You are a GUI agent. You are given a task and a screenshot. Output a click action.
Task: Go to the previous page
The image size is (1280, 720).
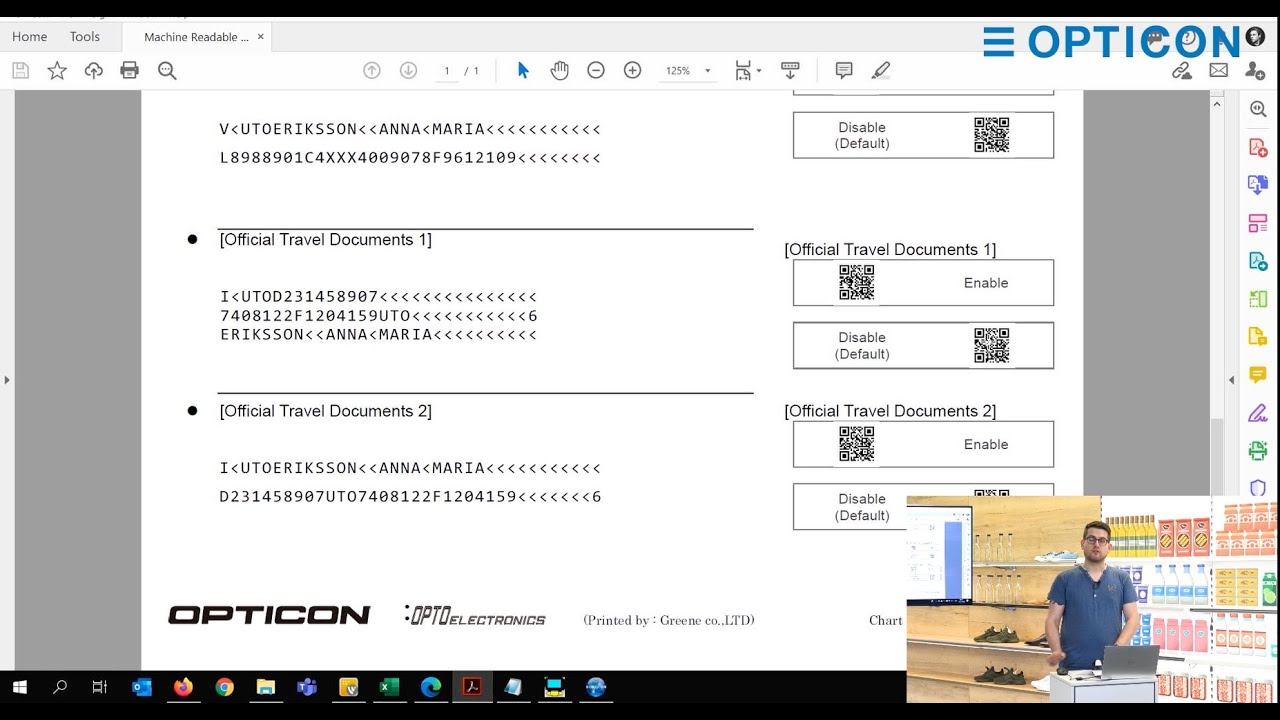pos(372,70)
